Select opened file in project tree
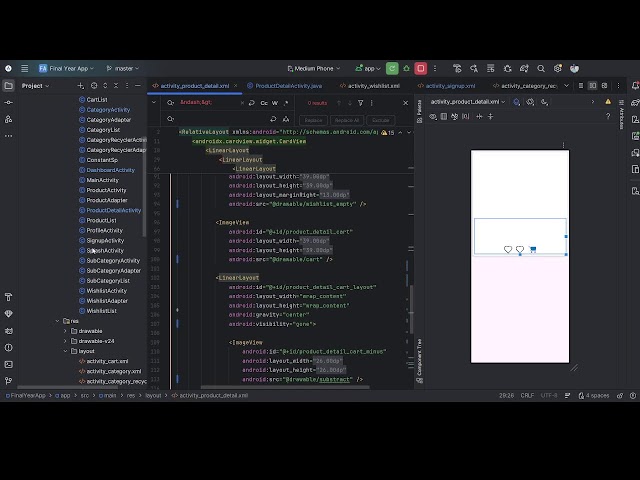 94,86
